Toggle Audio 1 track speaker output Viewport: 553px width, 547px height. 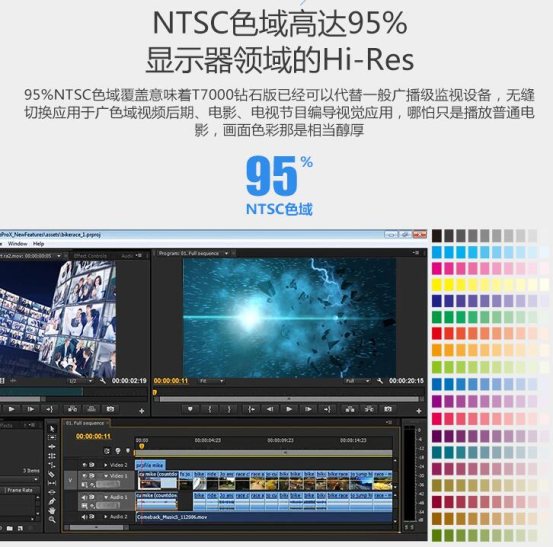point(85,497)
